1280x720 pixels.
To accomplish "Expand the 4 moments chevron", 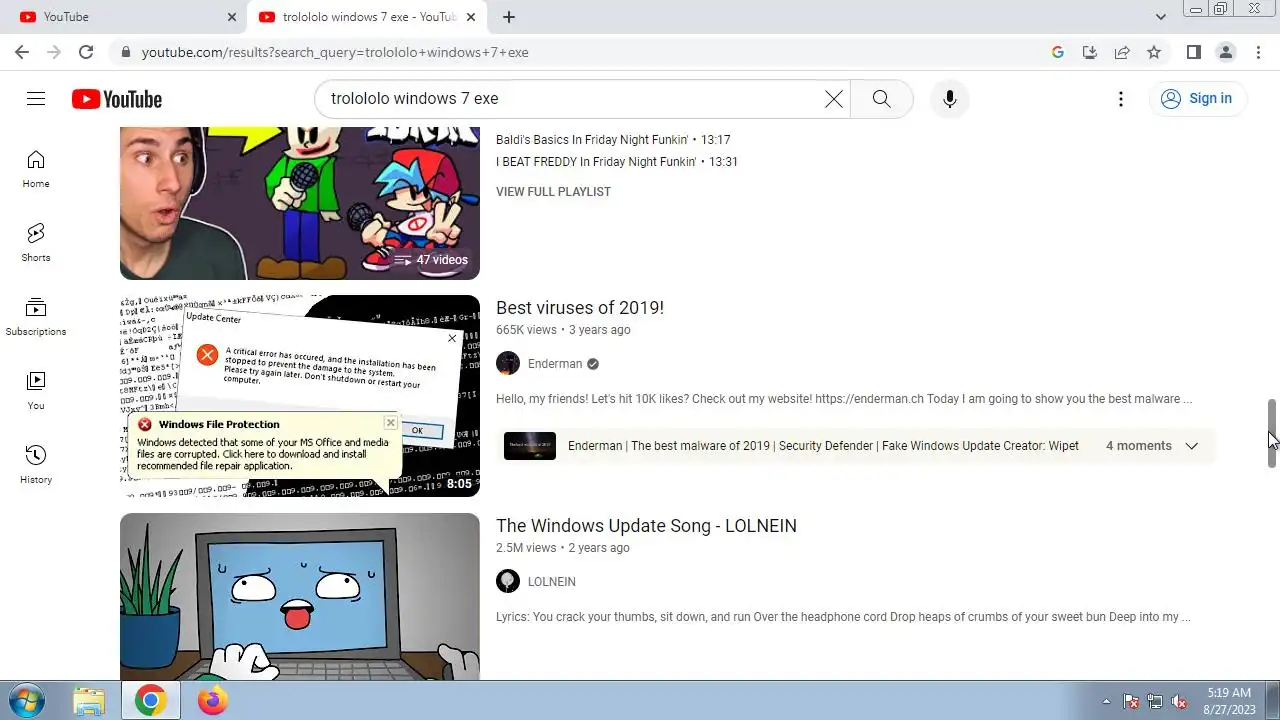I will (x=1191, y=446).
